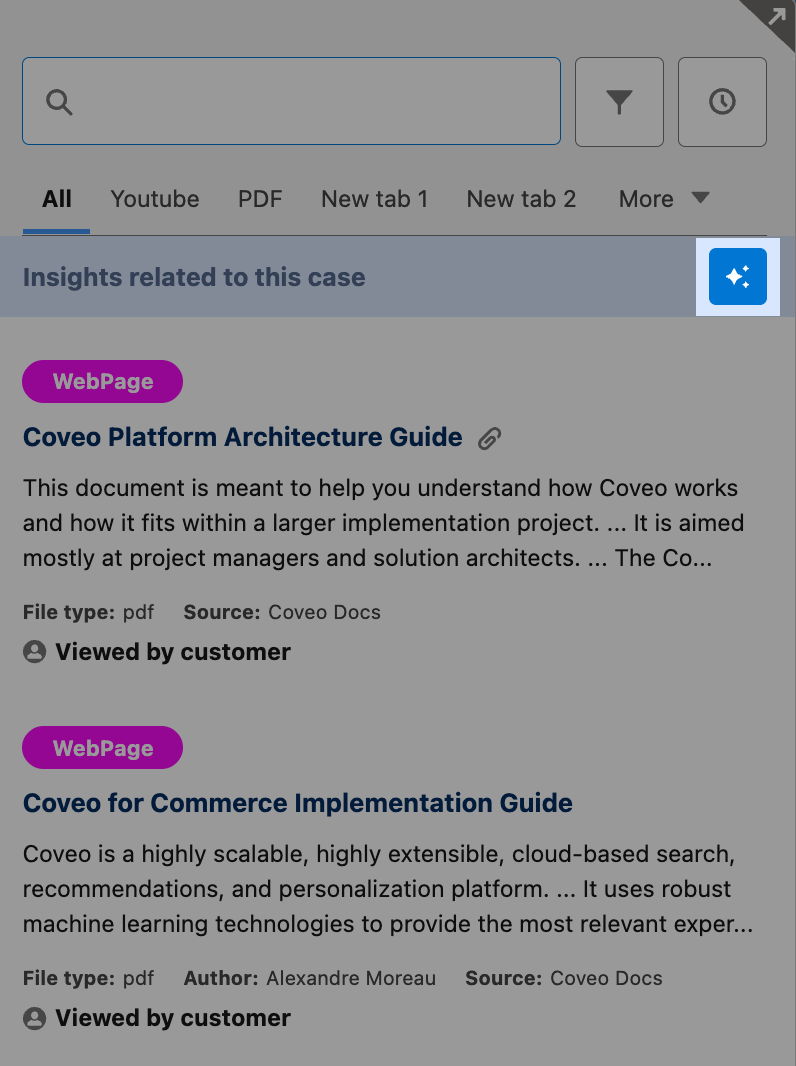The width and height of the screenshot is (796, 1066).
Task: Click 'Viewed by customer' under Commerce Guide
Action: coord(173,1018)
